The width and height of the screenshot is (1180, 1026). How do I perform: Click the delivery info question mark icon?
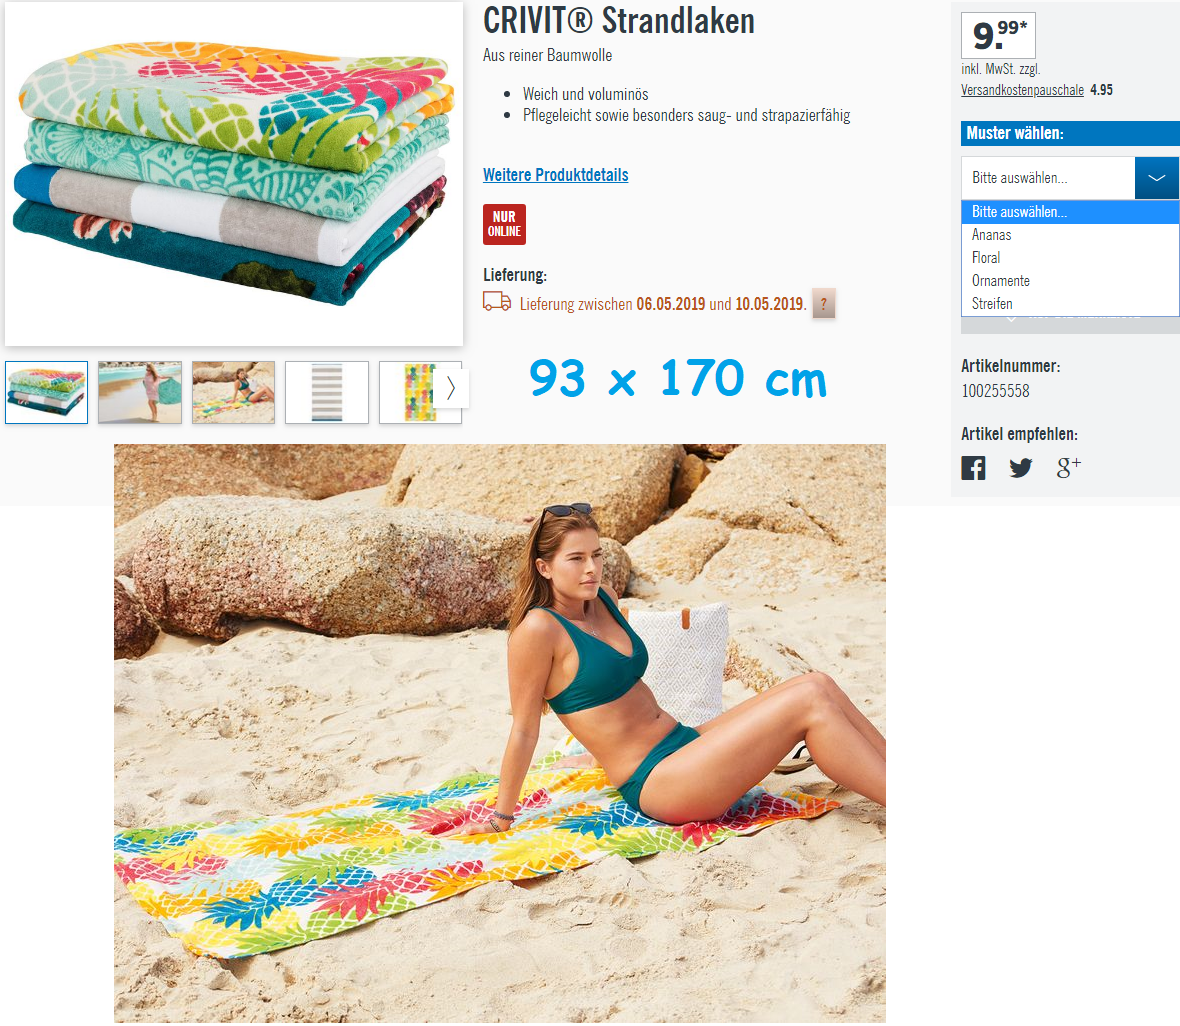pos(823,303)
